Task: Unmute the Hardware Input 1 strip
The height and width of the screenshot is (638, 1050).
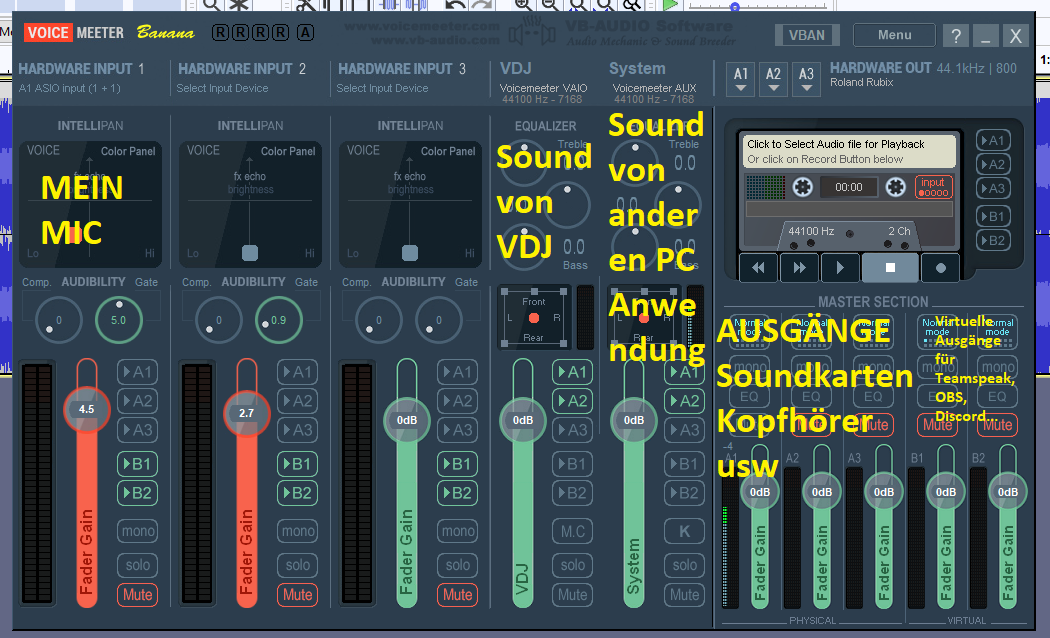Action: coord(137,594)
